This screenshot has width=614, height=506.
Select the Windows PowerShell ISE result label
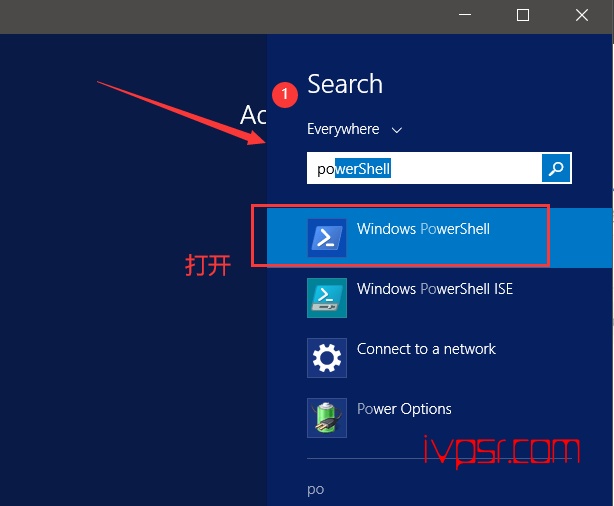pos(435,289)
